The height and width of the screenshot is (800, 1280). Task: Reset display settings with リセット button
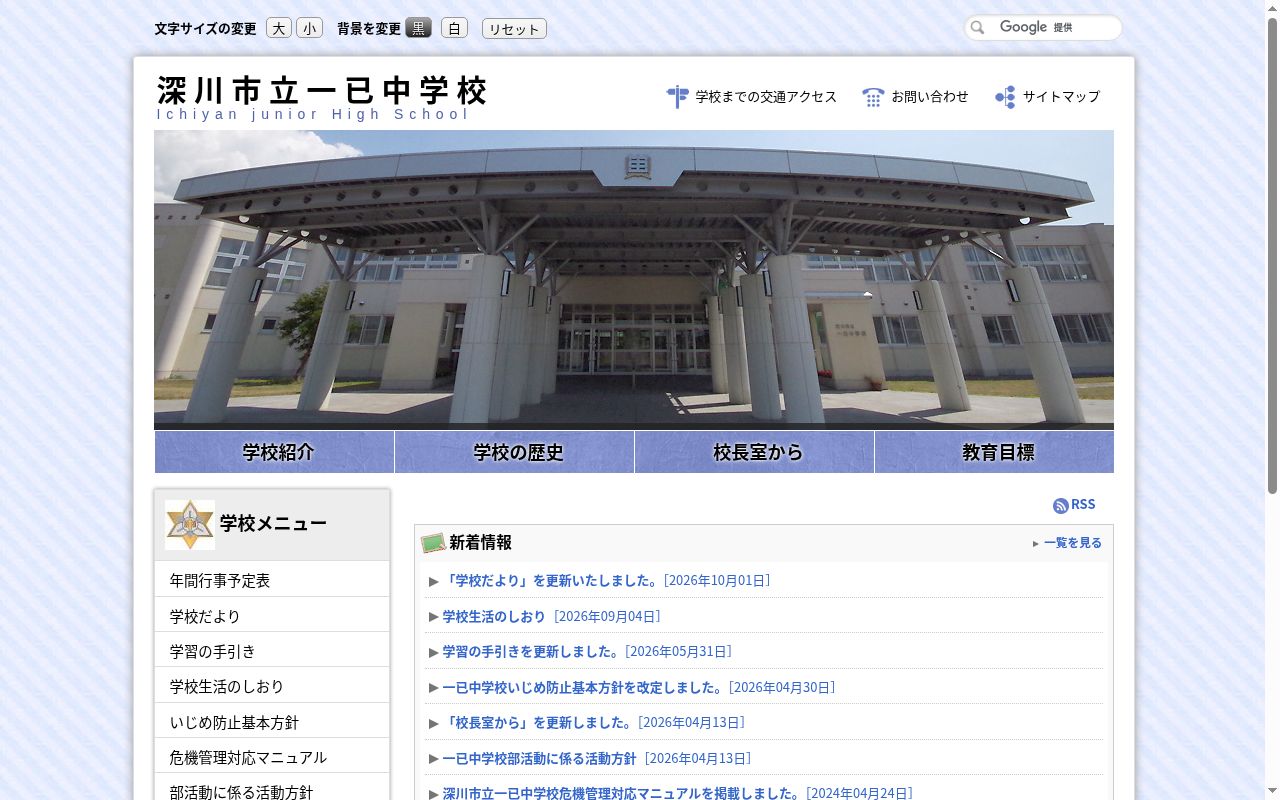pos(514,28)
